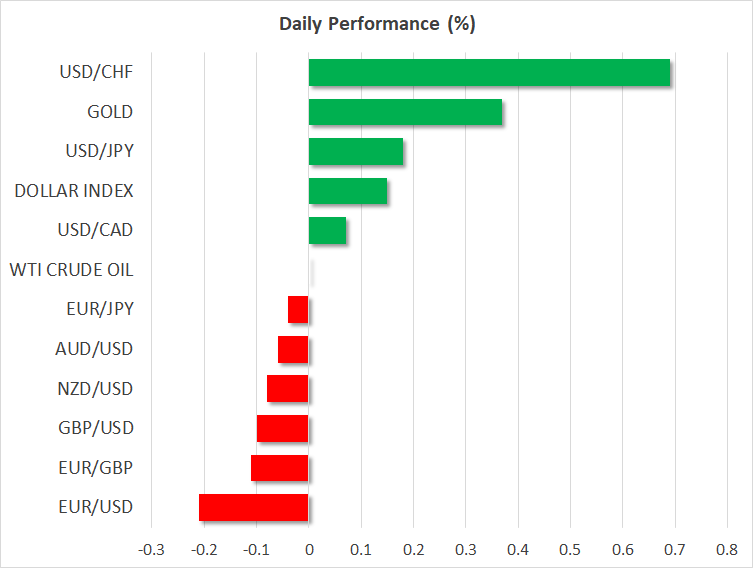Click the 0.5 axis tick label
The image size is (753, 568).
click(570, 549)
